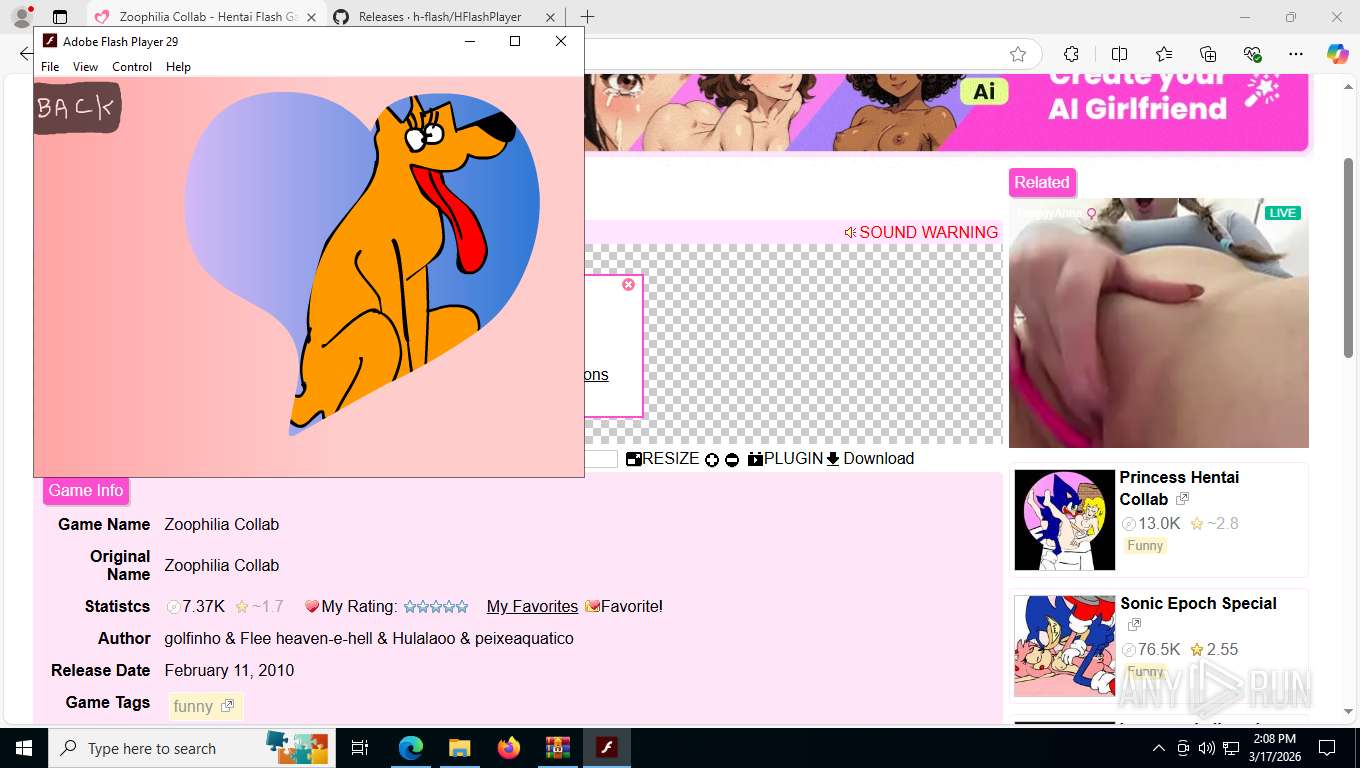Image resolution: width=1360 pixels, height=768 pixels.
Task: Close the Releases h-flash/HFlashPlayer tab
Action: click(550, 17)
